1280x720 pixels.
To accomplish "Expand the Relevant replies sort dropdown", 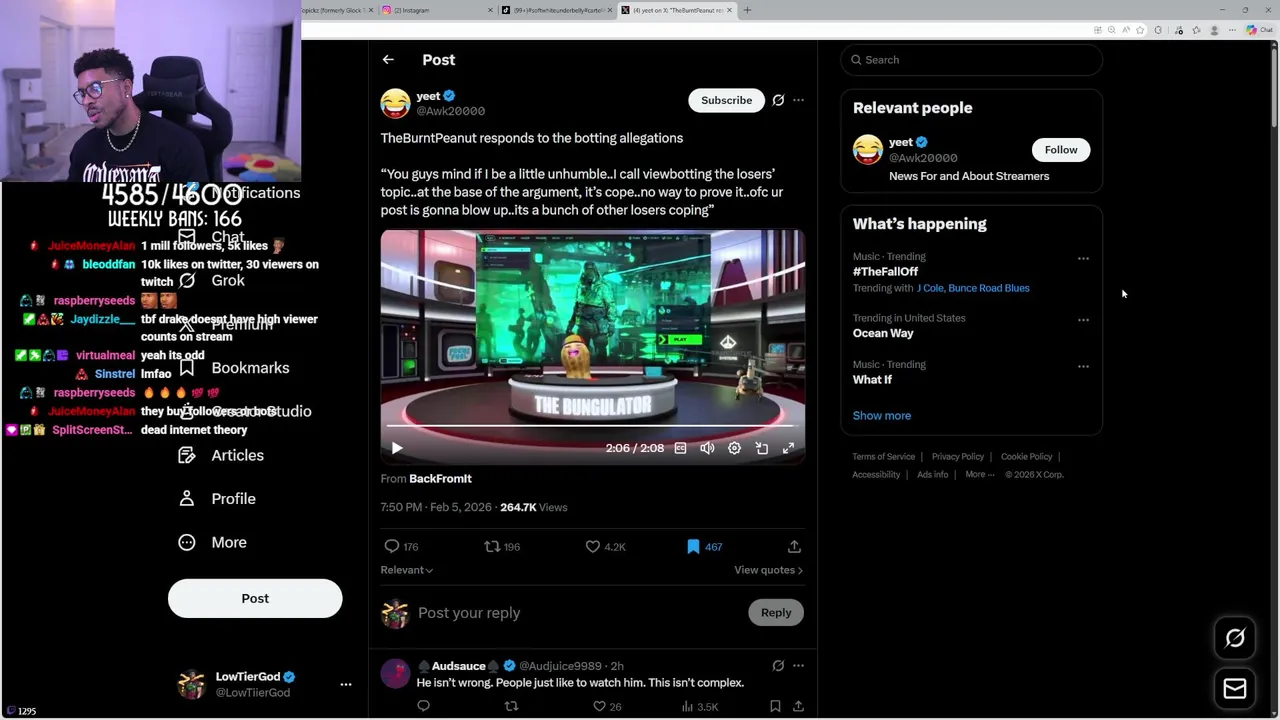I will pos(406,570).
